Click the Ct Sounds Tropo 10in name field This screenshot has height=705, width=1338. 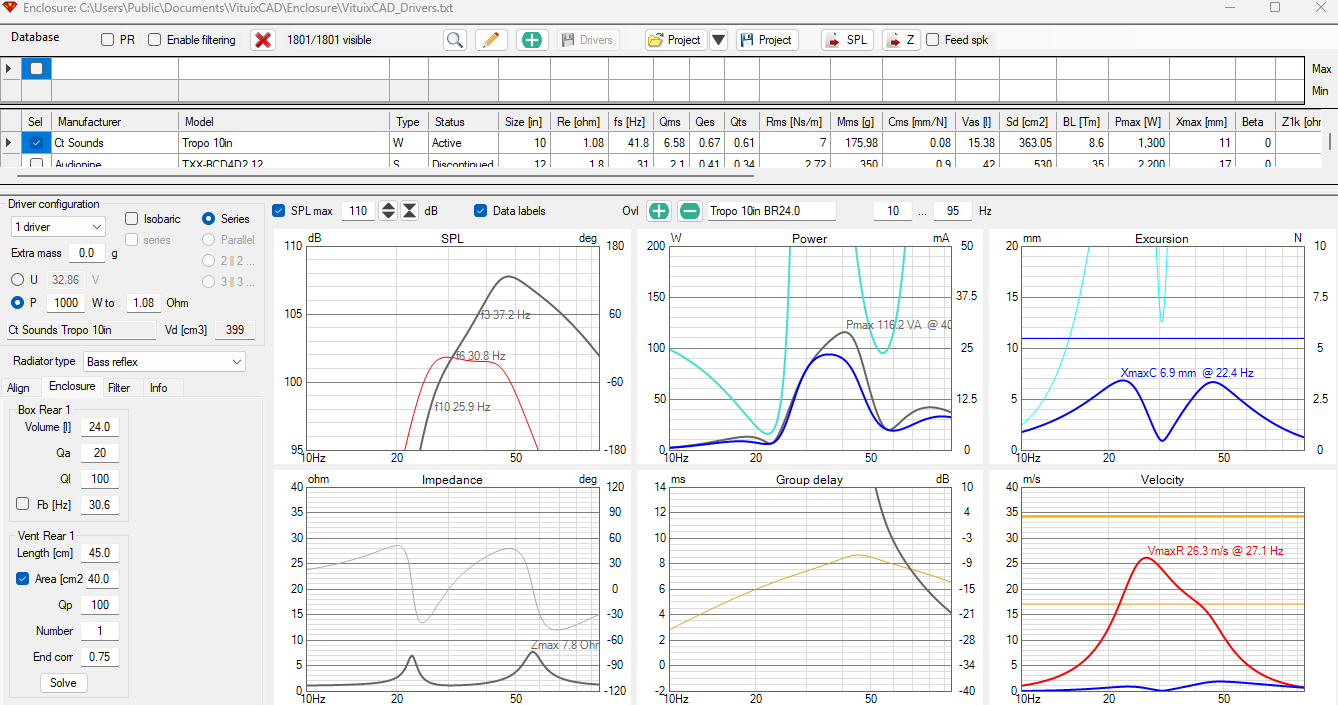pos(81,330)
